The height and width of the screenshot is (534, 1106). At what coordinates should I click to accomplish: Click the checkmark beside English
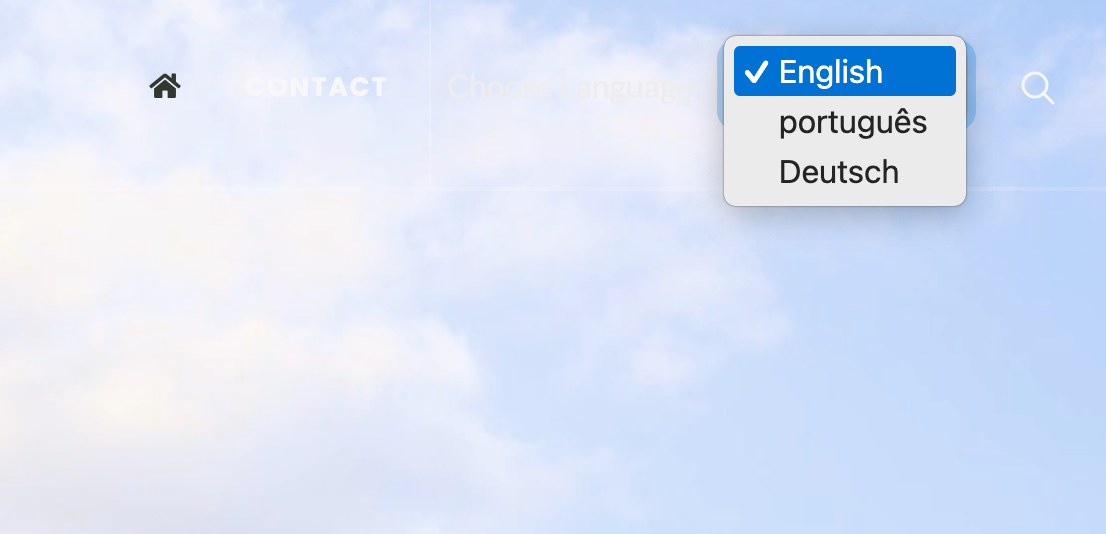point(755,71)
